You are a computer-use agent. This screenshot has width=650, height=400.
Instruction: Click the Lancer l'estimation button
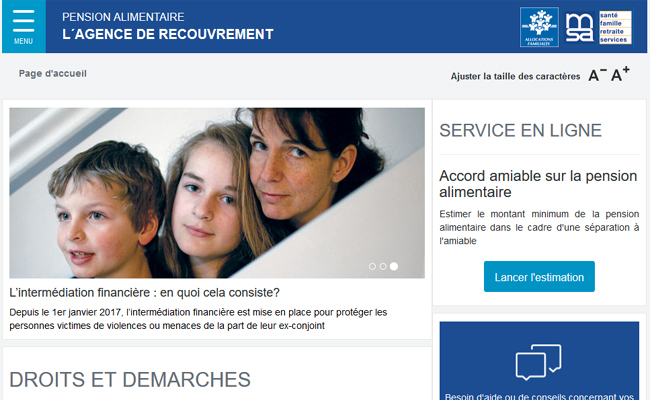coord(539,276)
